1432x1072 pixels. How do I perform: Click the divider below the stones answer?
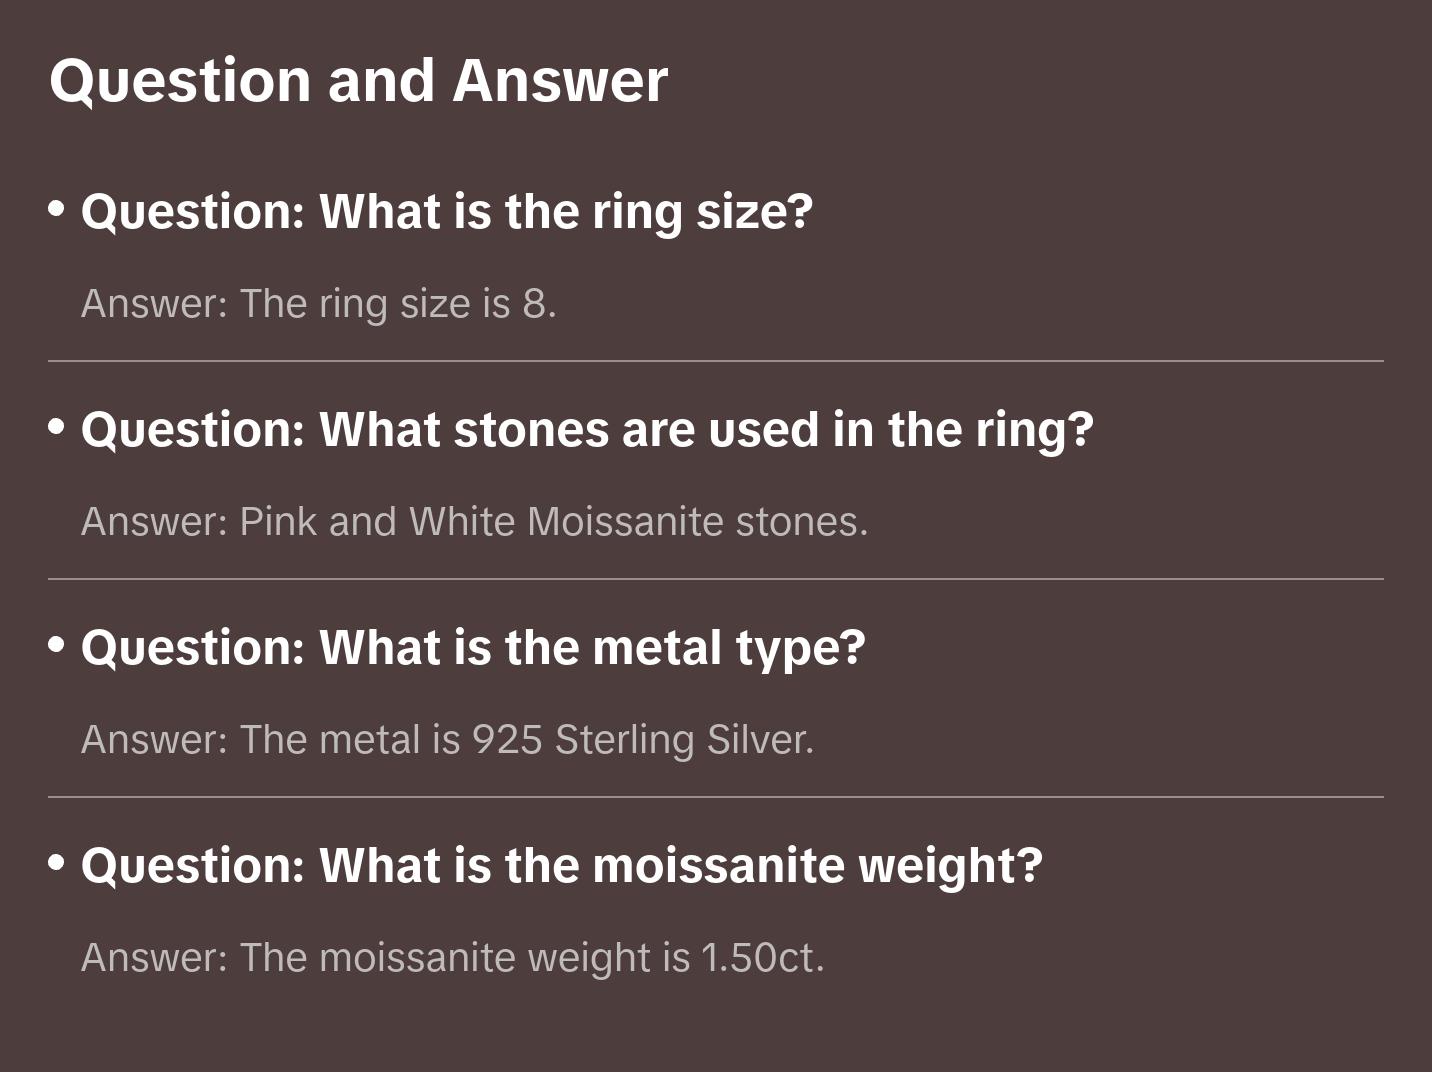click(716, 579)
